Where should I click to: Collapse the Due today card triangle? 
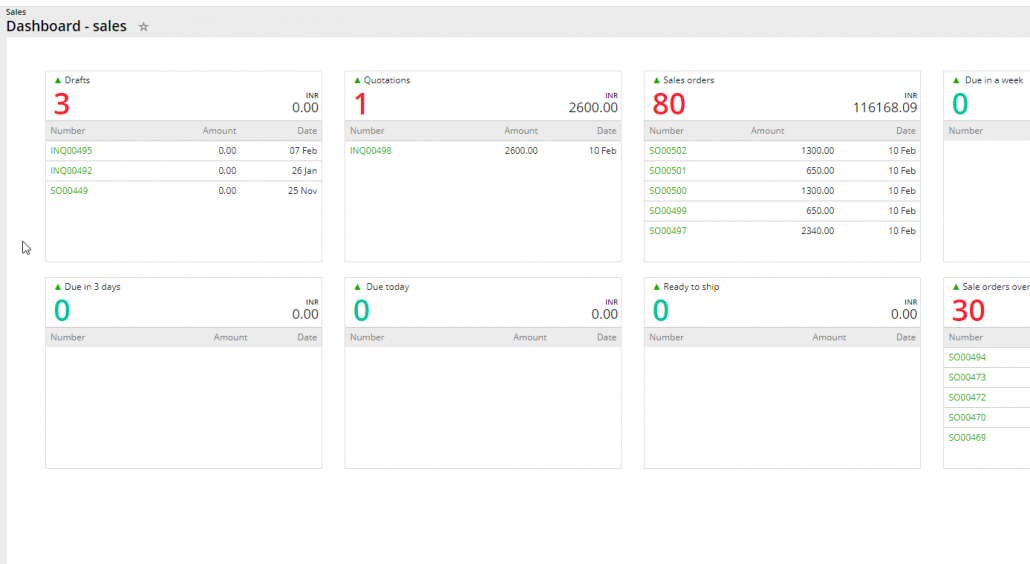click(x=357, y=287)
